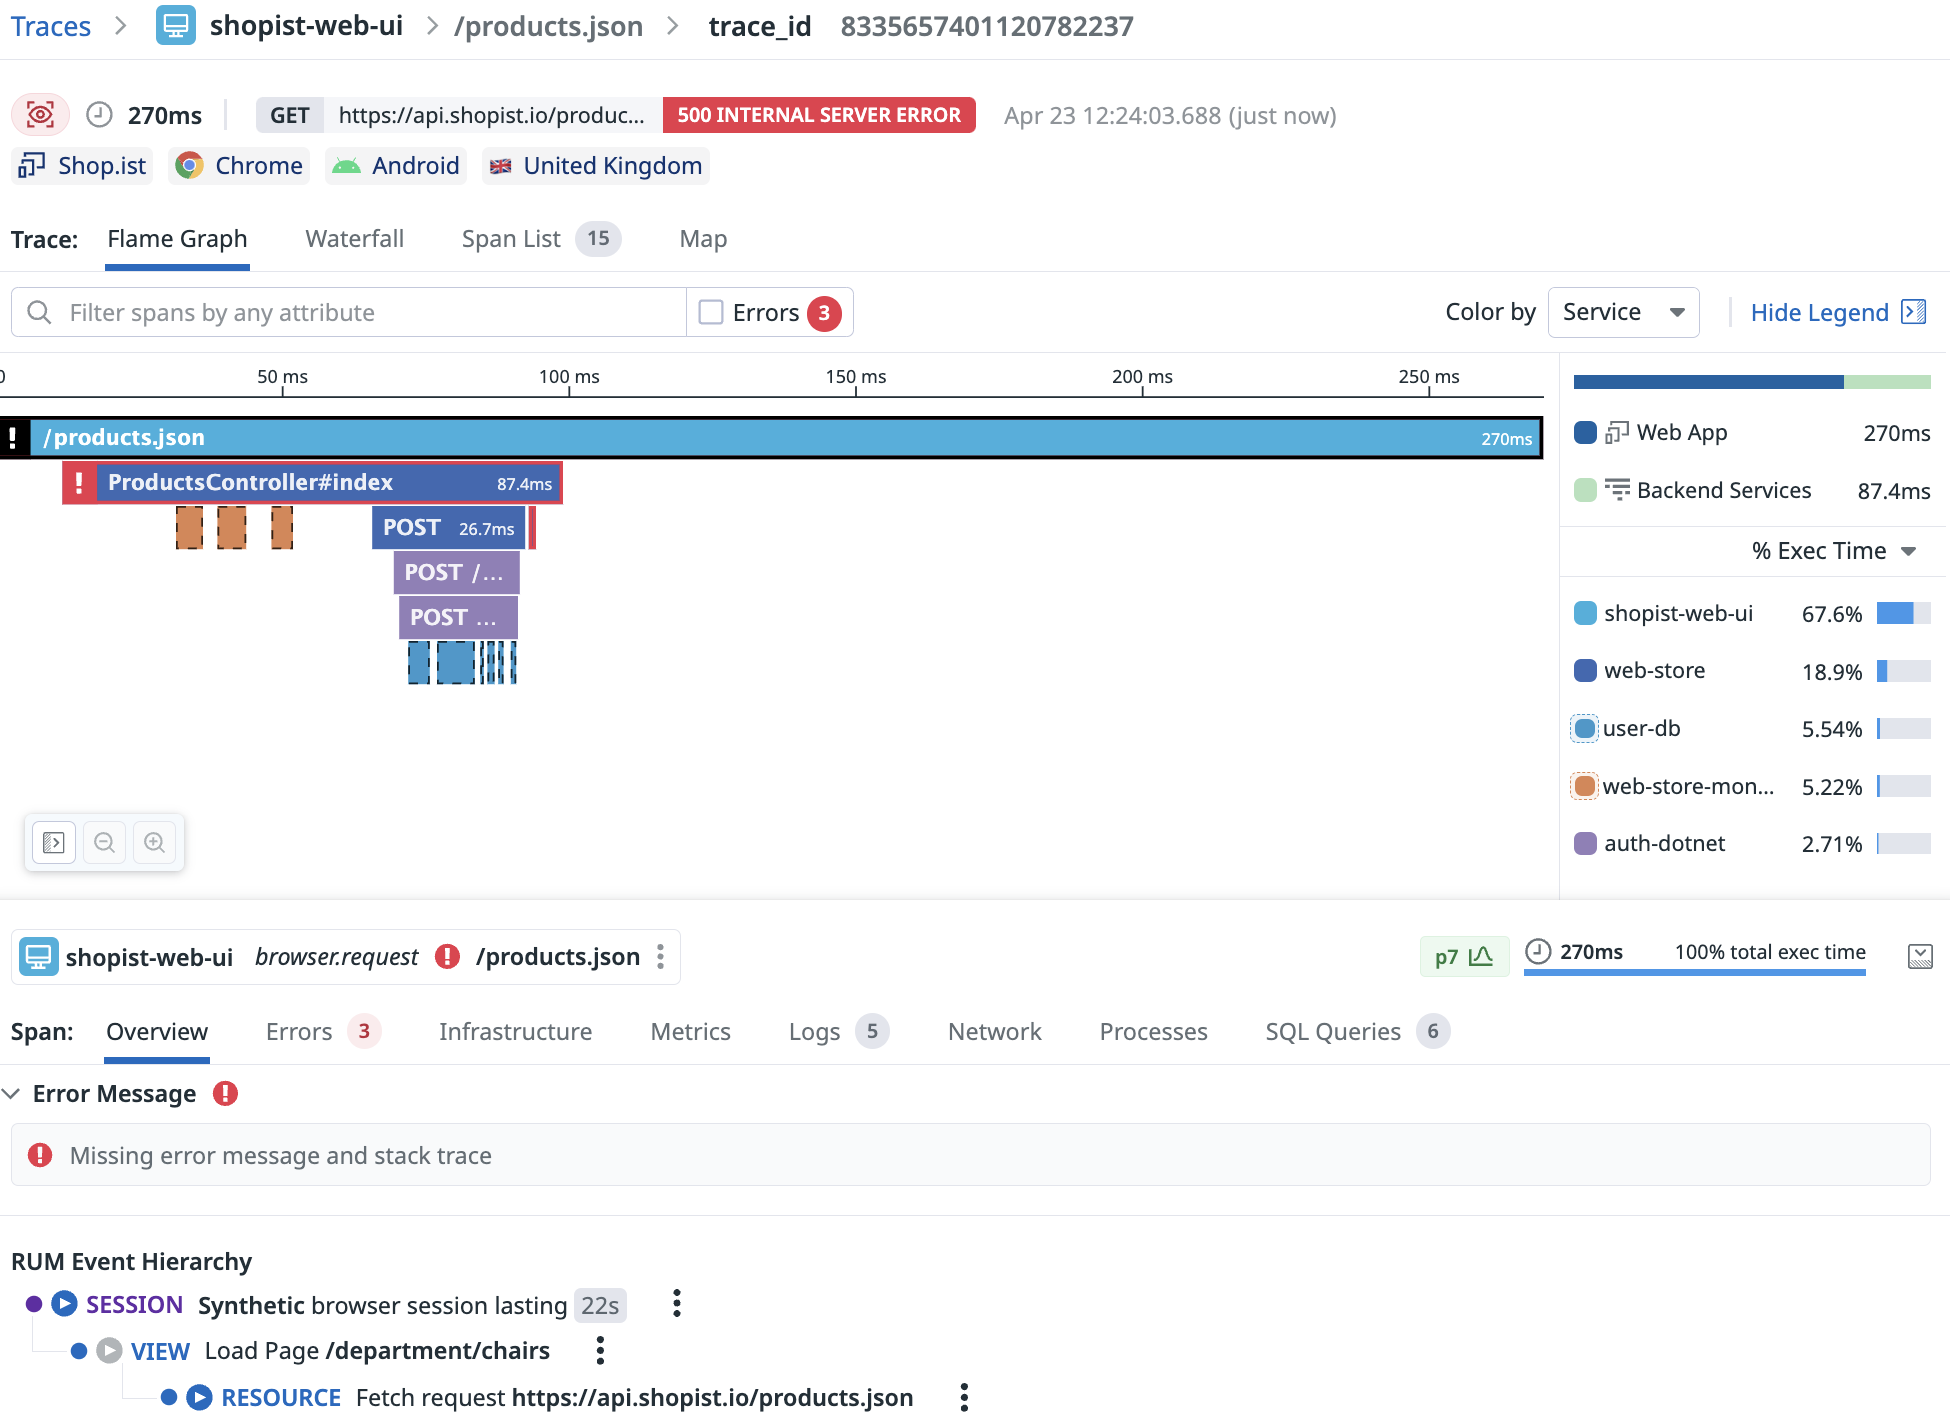Toggle user-db service legend swatch
The height and width of the screenshot is (1422, 1950).
pos(1585,729)
